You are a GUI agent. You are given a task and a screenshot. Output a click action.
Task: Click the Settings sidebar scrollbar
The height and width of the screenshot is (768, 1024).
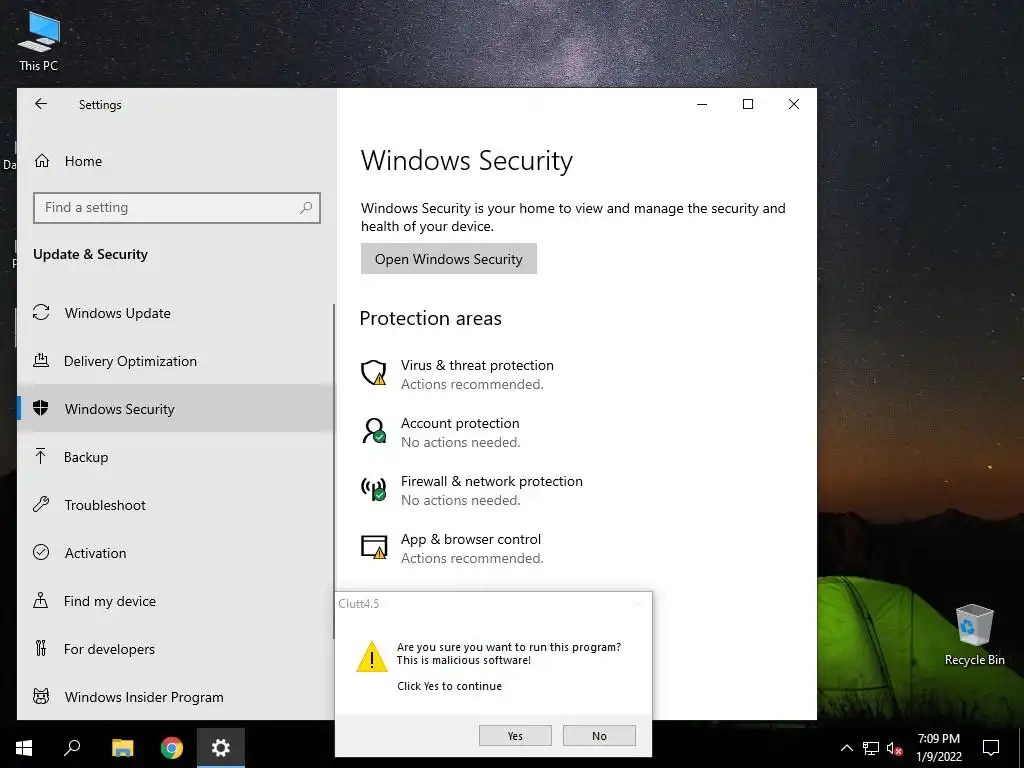[x=334, y=470]
